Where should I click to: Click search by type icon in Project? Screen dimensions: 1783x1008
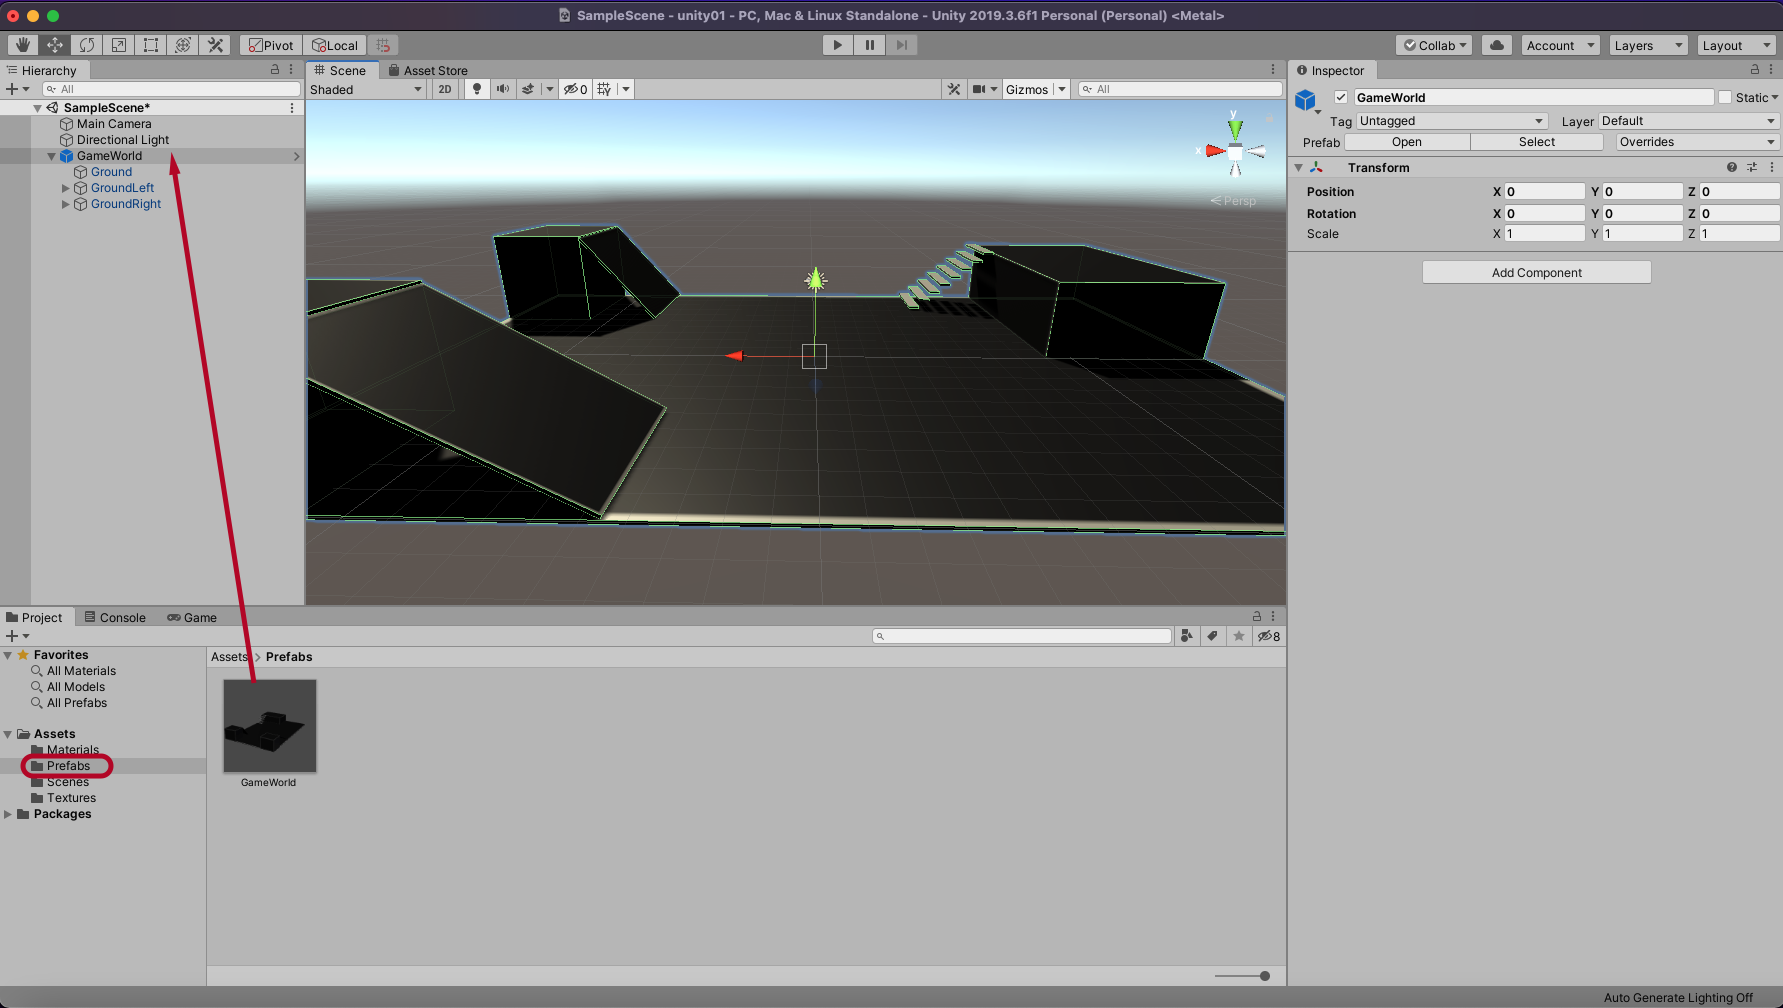[x=1187, y=636]
